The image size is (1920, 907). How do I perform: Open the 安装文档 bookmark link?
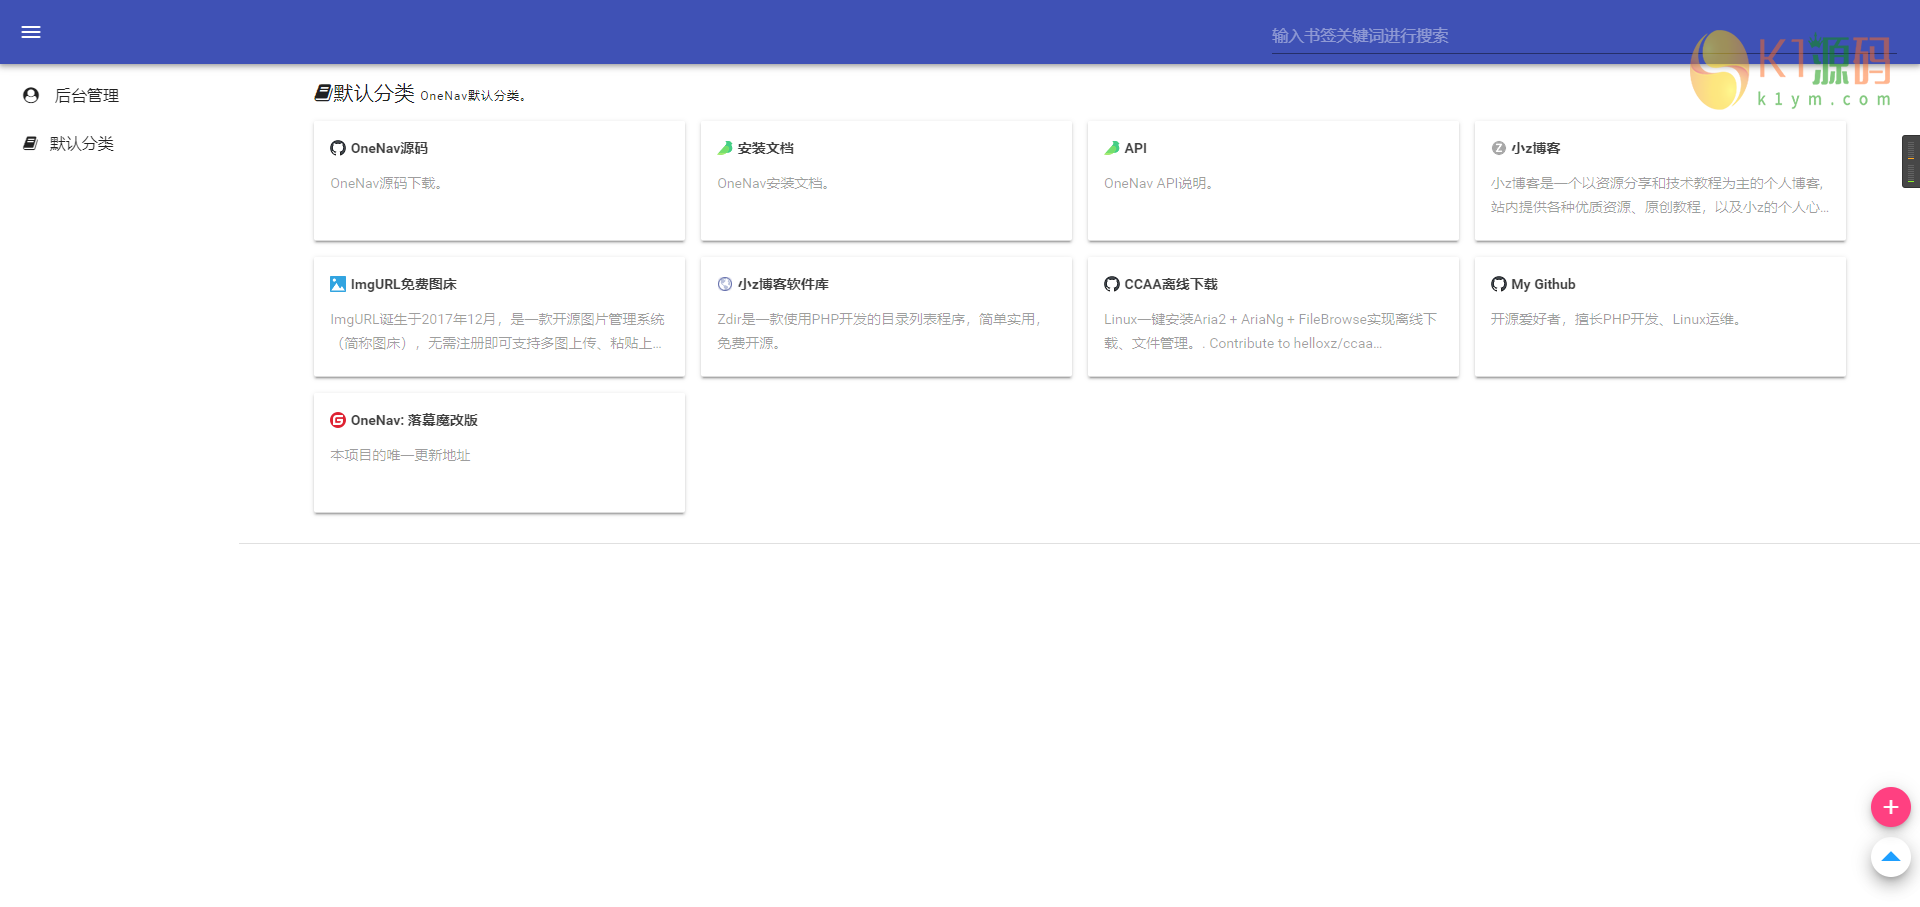pyautogui.click(x=766, y=148)
